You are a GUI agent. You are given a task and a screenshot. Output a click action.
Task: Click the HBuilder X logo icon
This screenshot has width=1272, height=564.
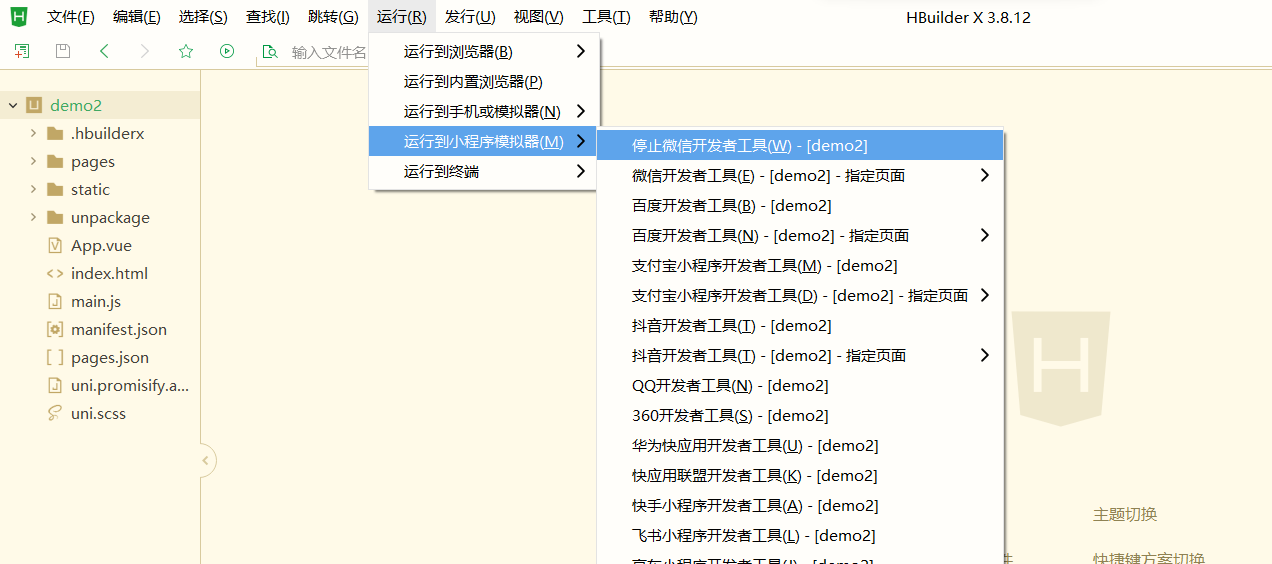19,16
